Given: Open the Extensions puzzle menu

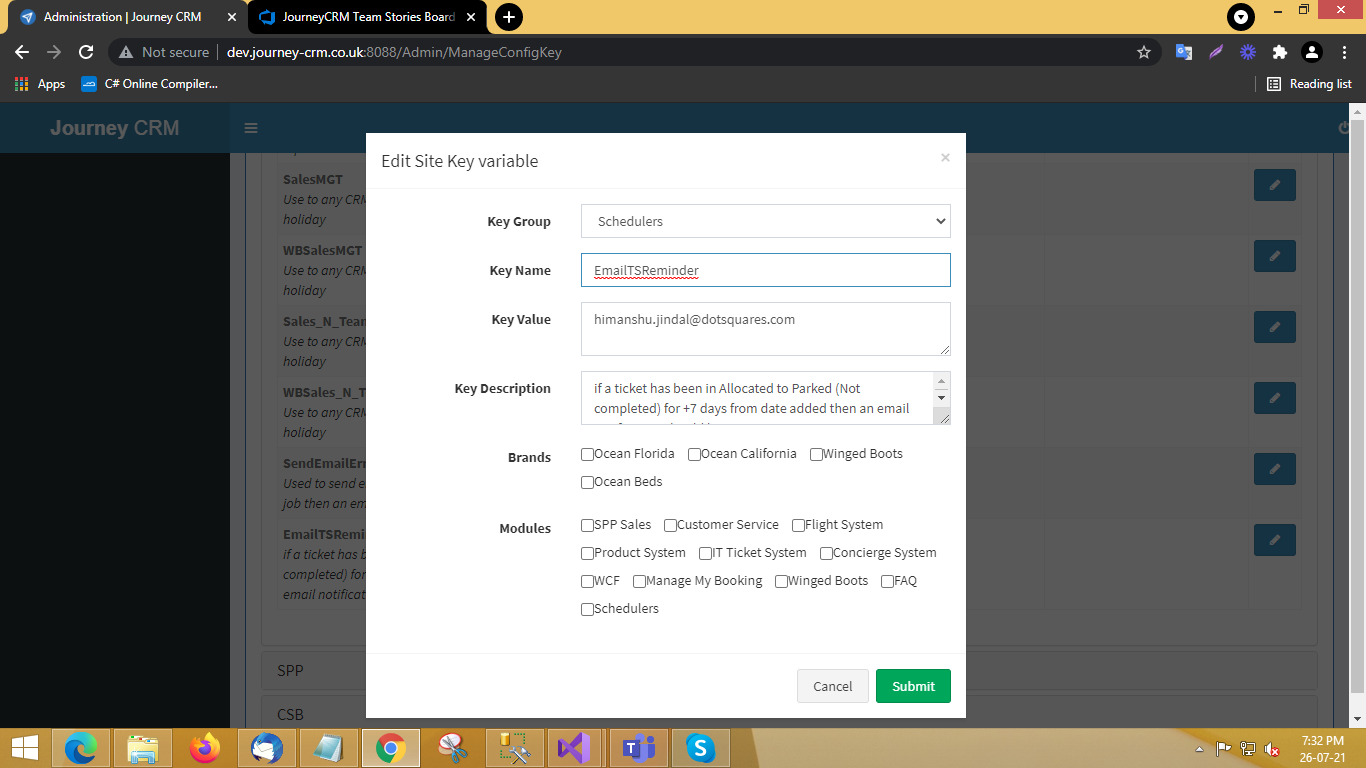Looking at the screenshot, I should [x=1280, y=52].
